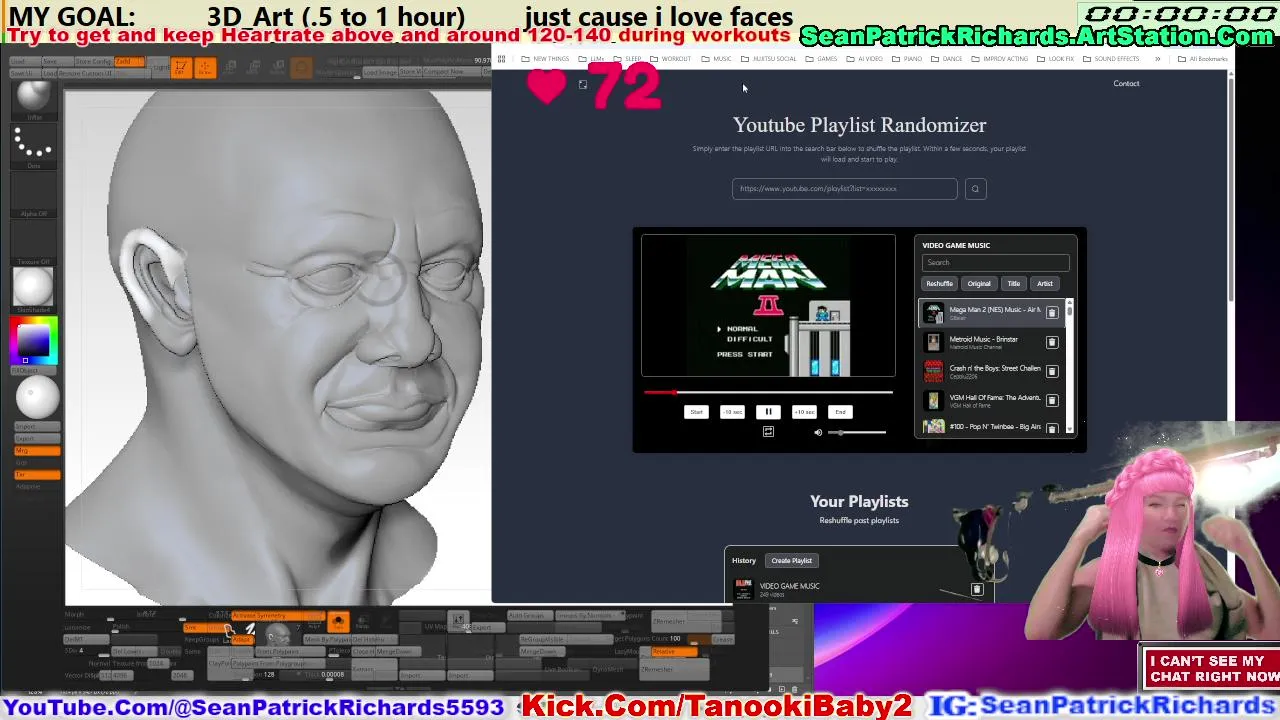Click the Mega Man video player

768,306
